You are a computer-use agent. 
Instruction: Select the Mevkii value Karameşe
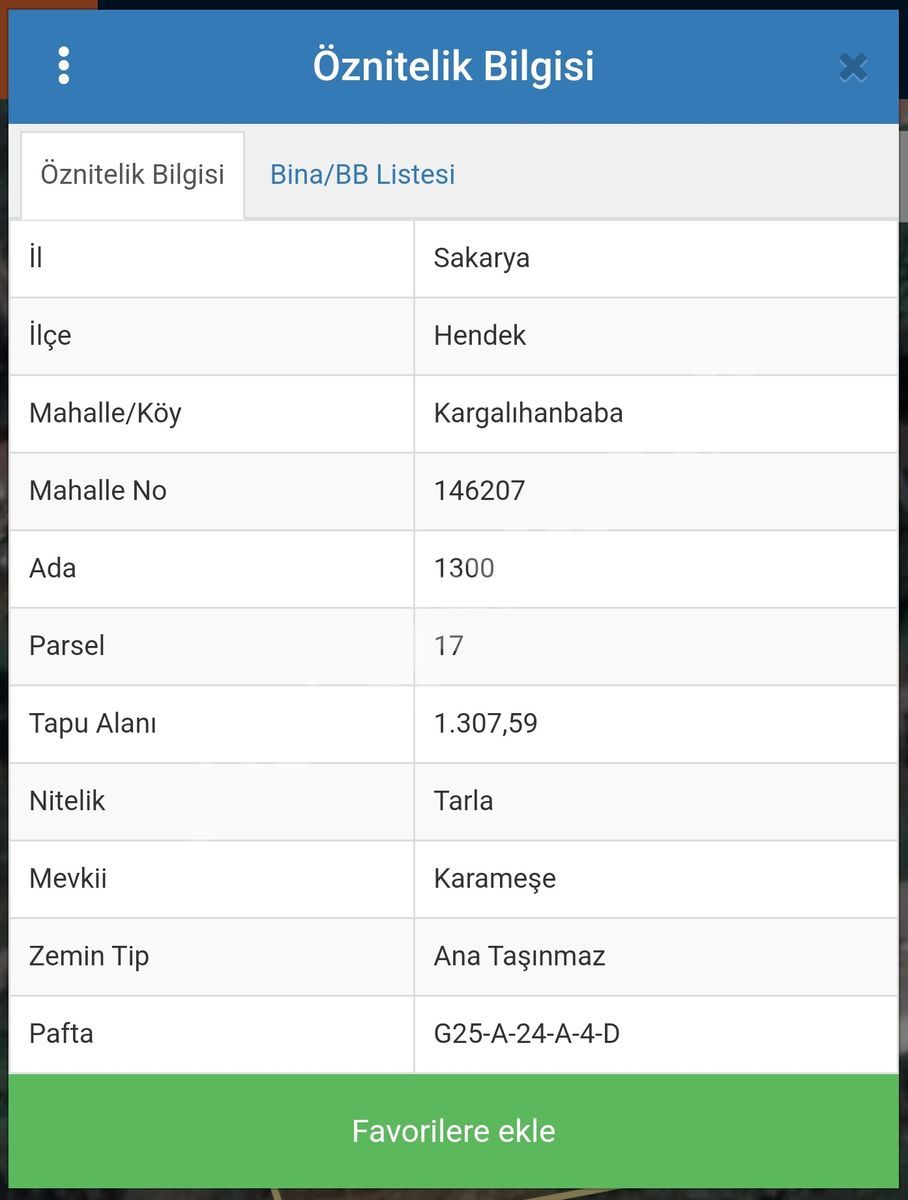pos(495,879)
